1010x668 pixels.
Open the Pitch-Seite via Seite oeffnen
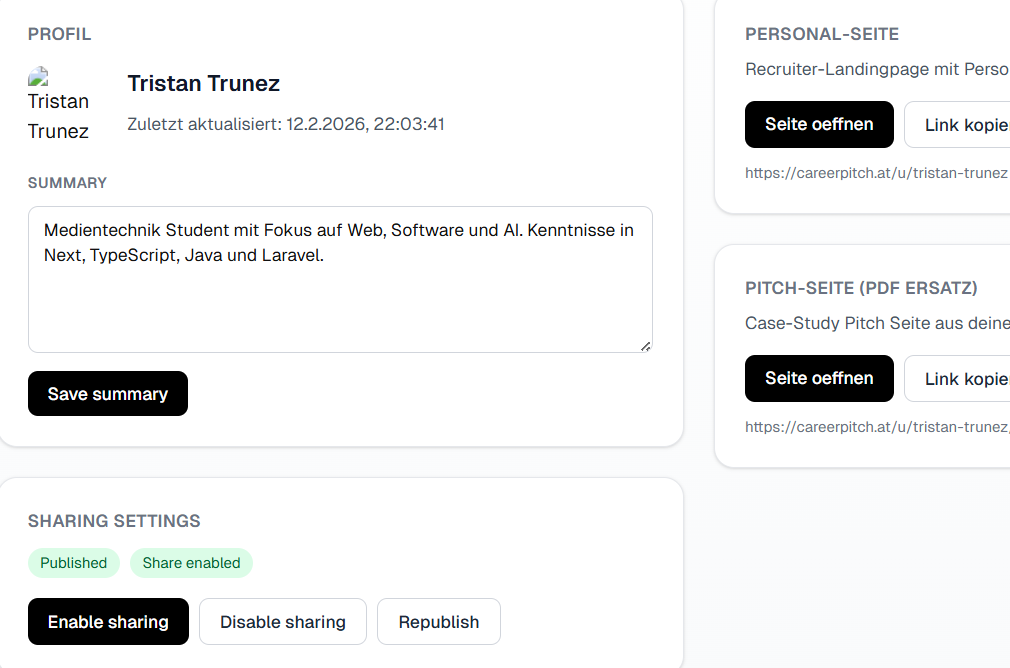point(819,379)
